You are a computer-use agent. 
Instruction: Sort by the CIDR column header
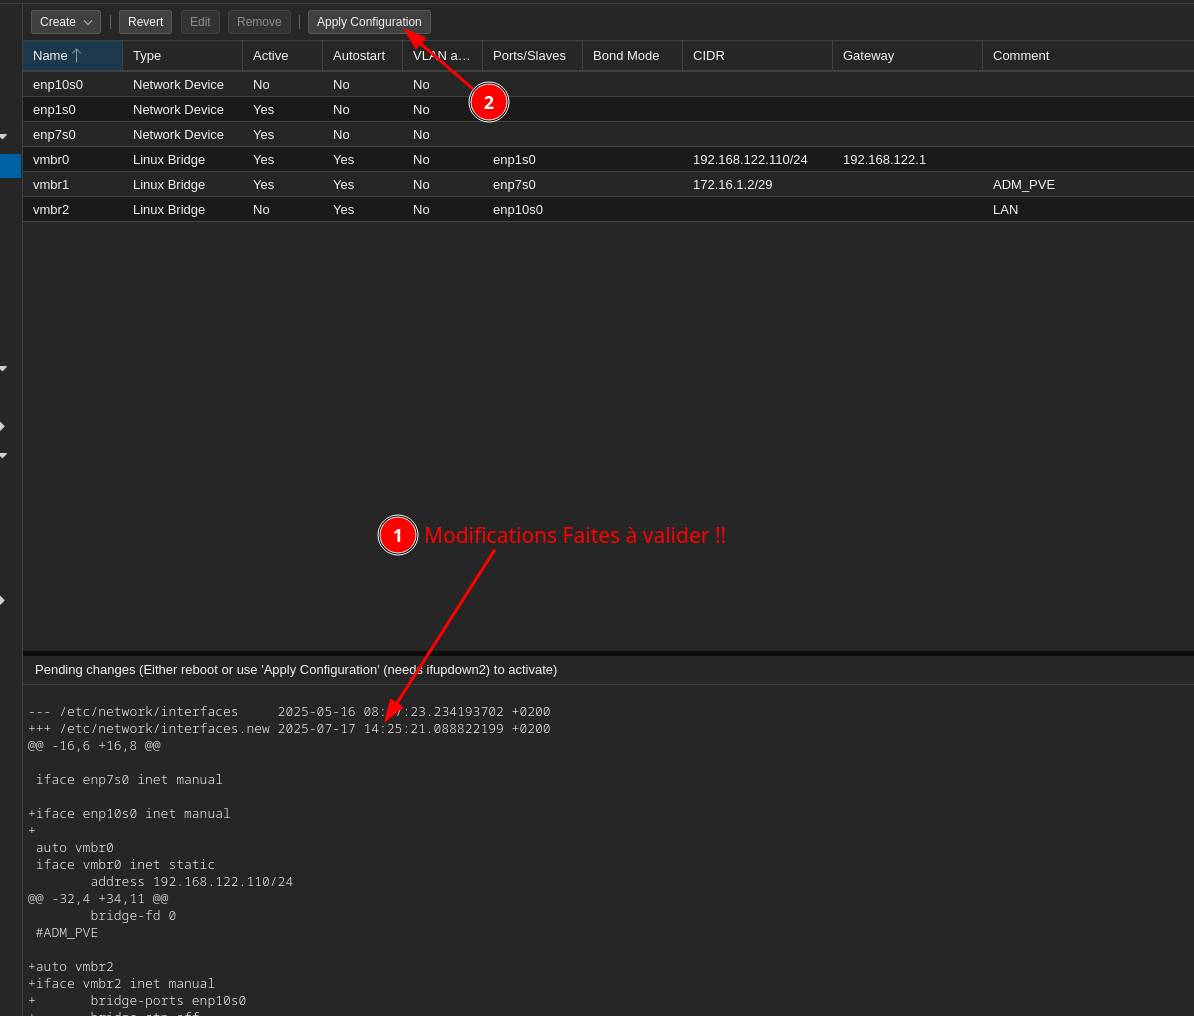(756, 56)
